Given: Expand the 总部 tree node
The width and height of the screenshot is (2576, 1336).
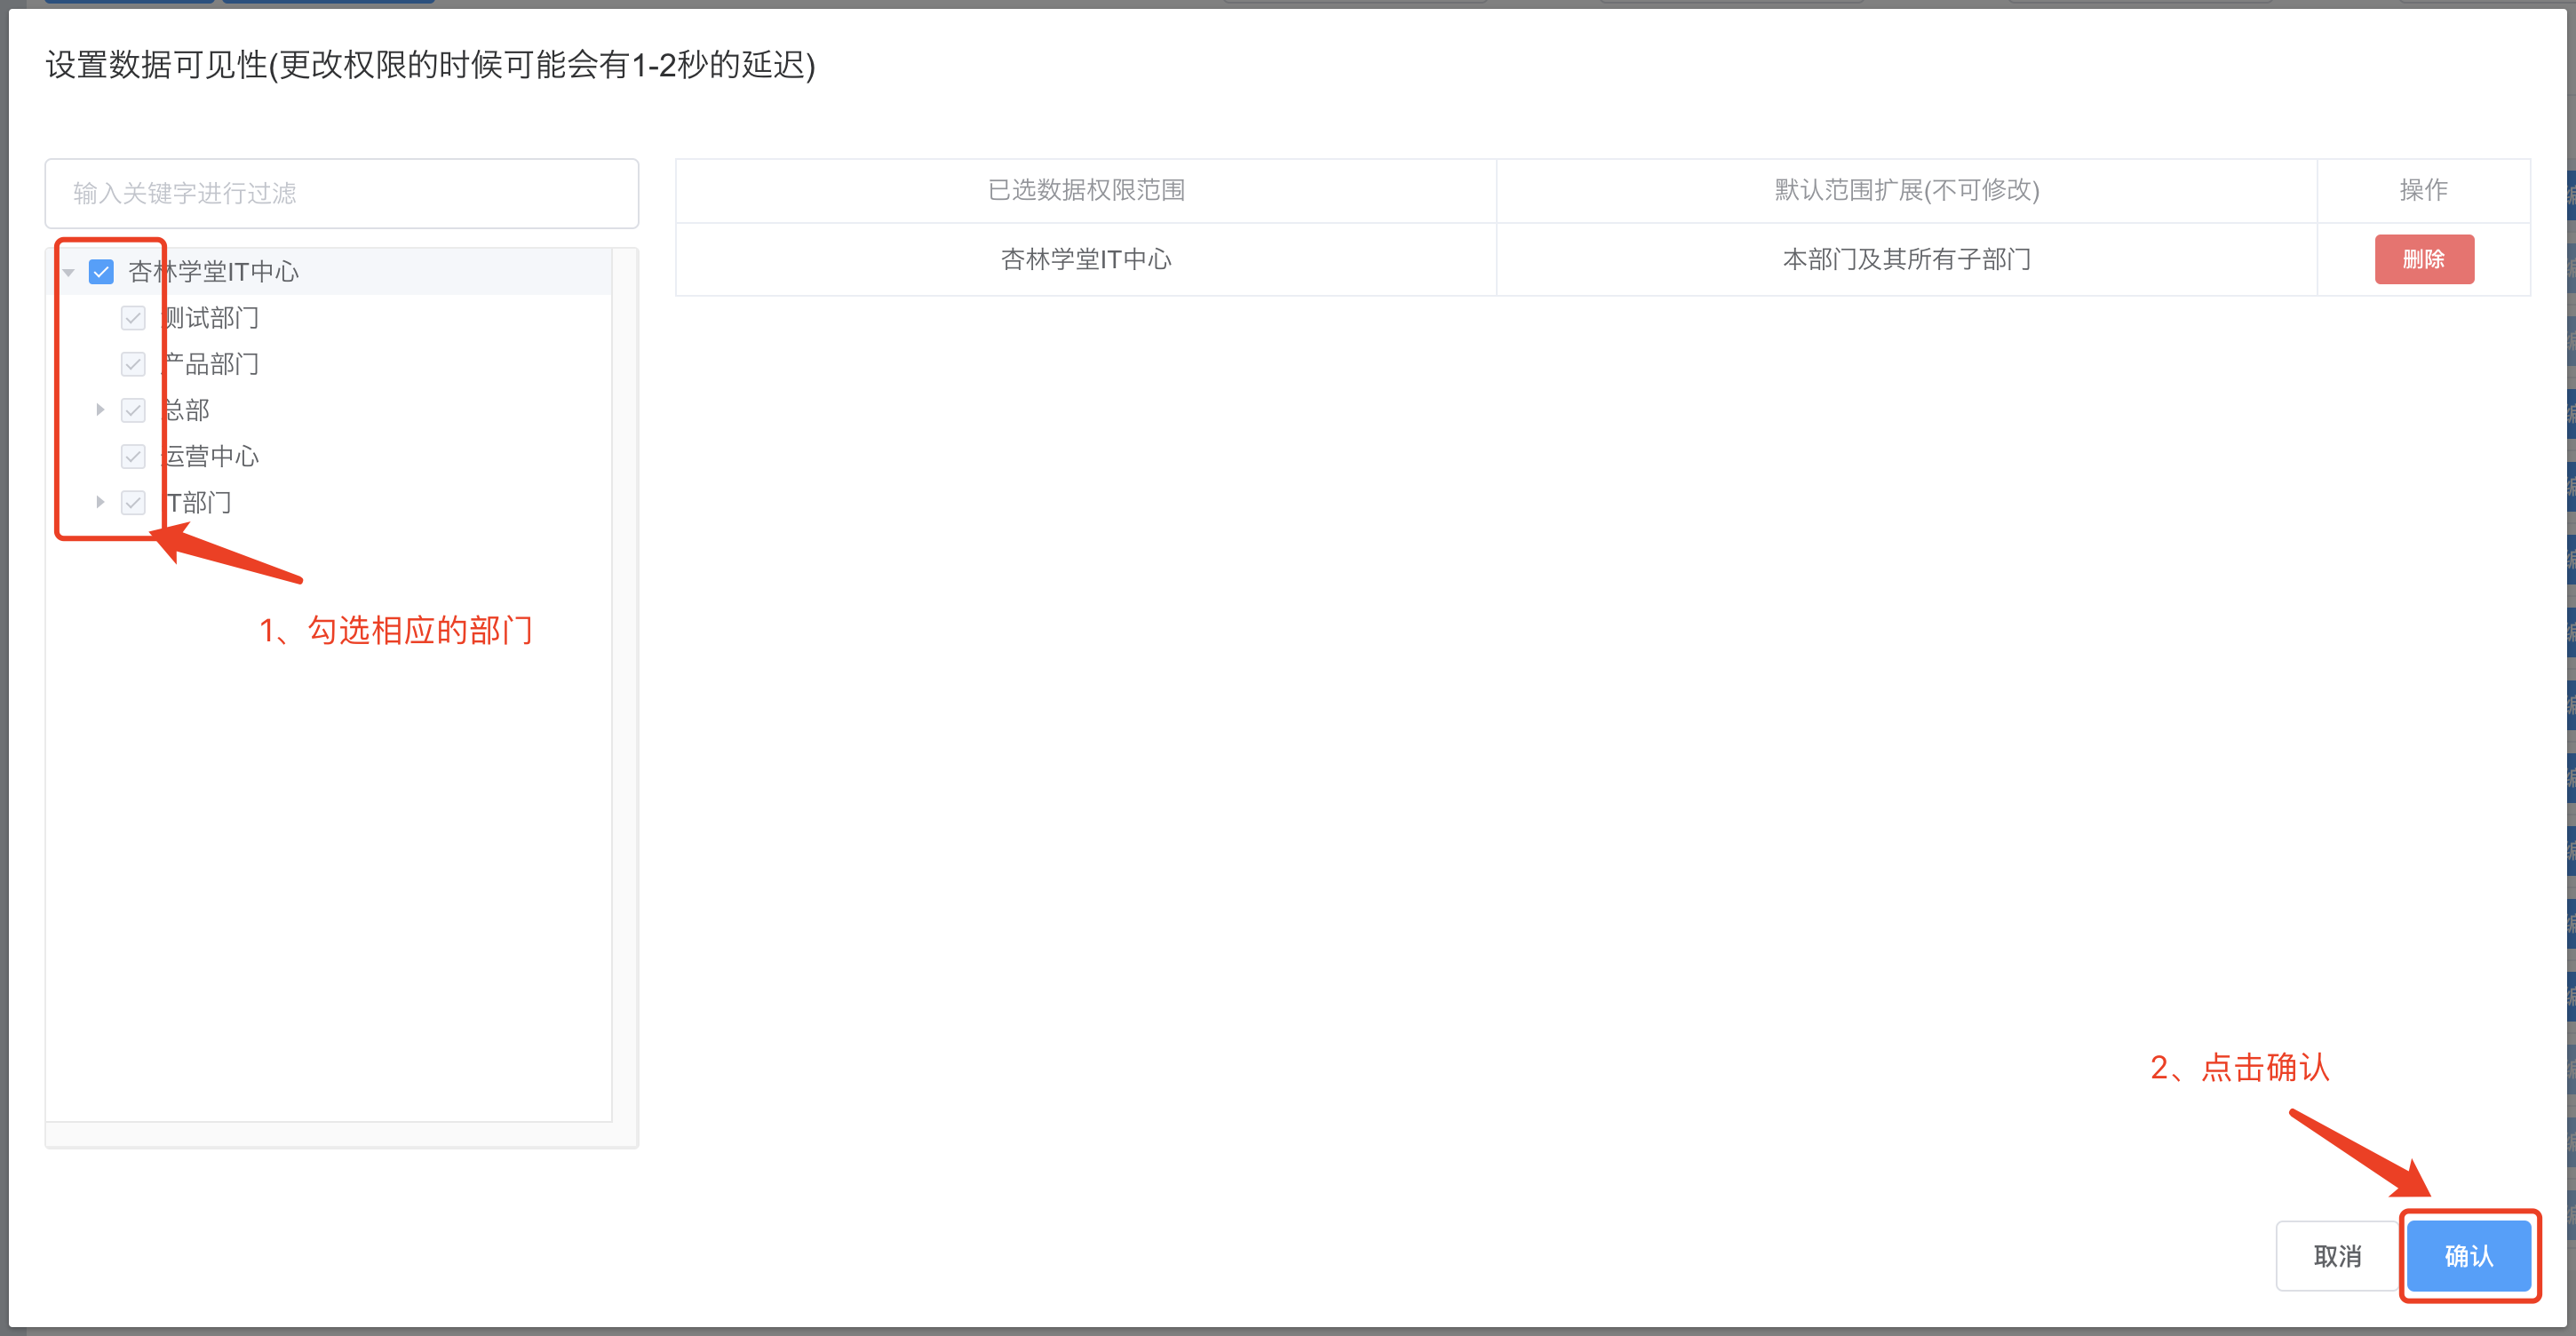Looking at the screenshot, I should 100,410.
